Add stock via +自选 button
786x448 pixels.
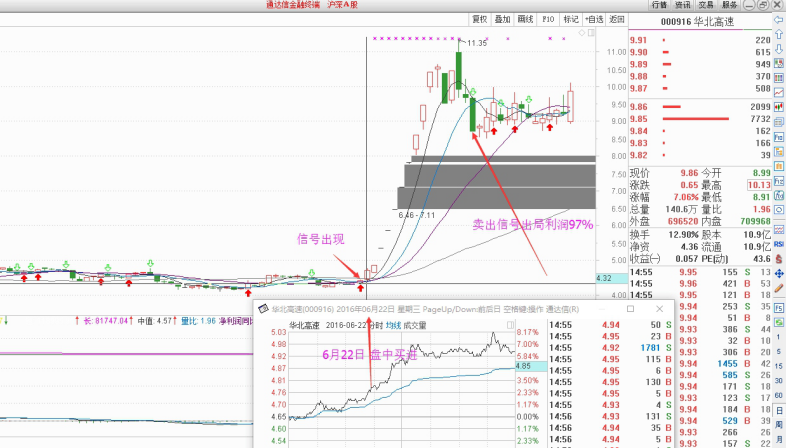pyautogui.click(x=594, y=20)
